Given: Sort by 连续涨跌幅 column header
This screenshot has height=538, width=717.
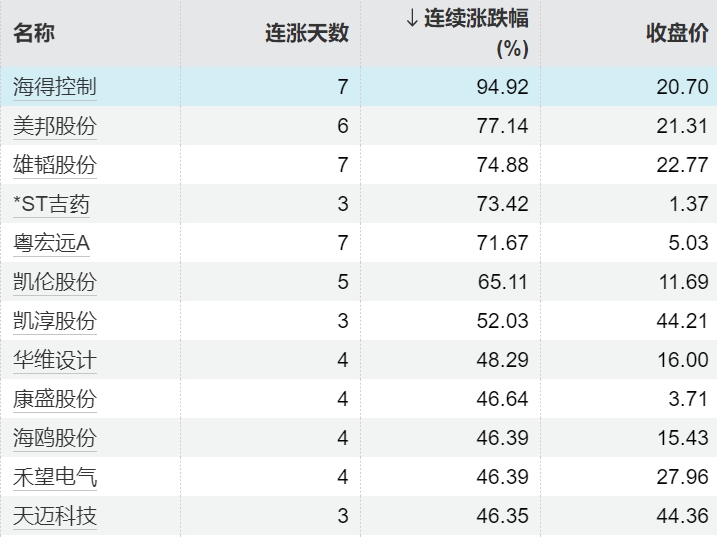Looking at the screenshot, I should 476,20.
